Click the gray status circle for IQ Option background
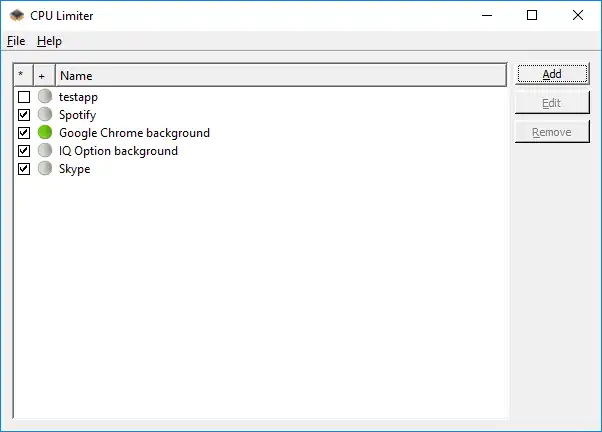Screen dimensions: 602x432 pos(45,151)
